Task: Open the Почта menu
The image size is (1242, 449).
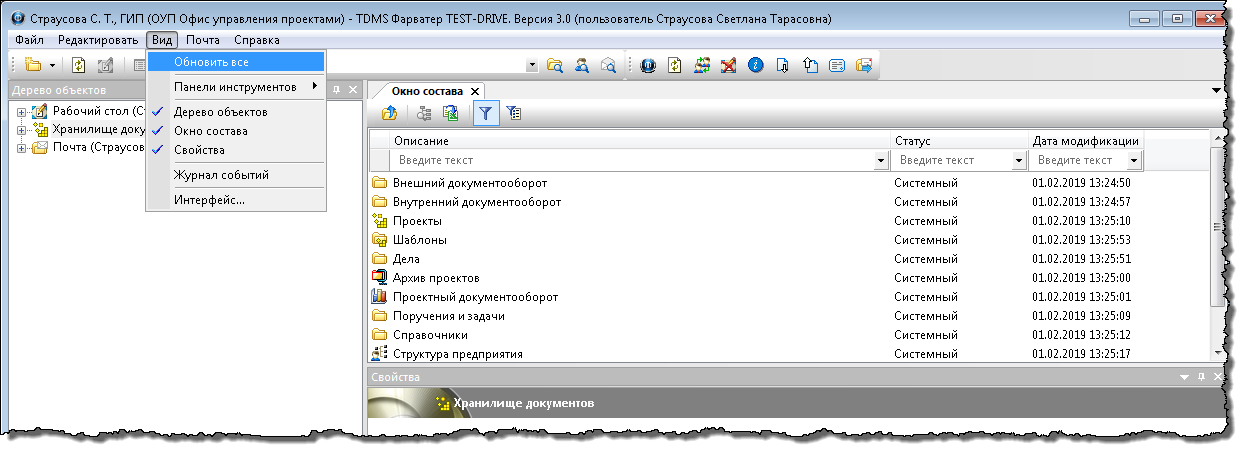Action: (x=203, y=40)
